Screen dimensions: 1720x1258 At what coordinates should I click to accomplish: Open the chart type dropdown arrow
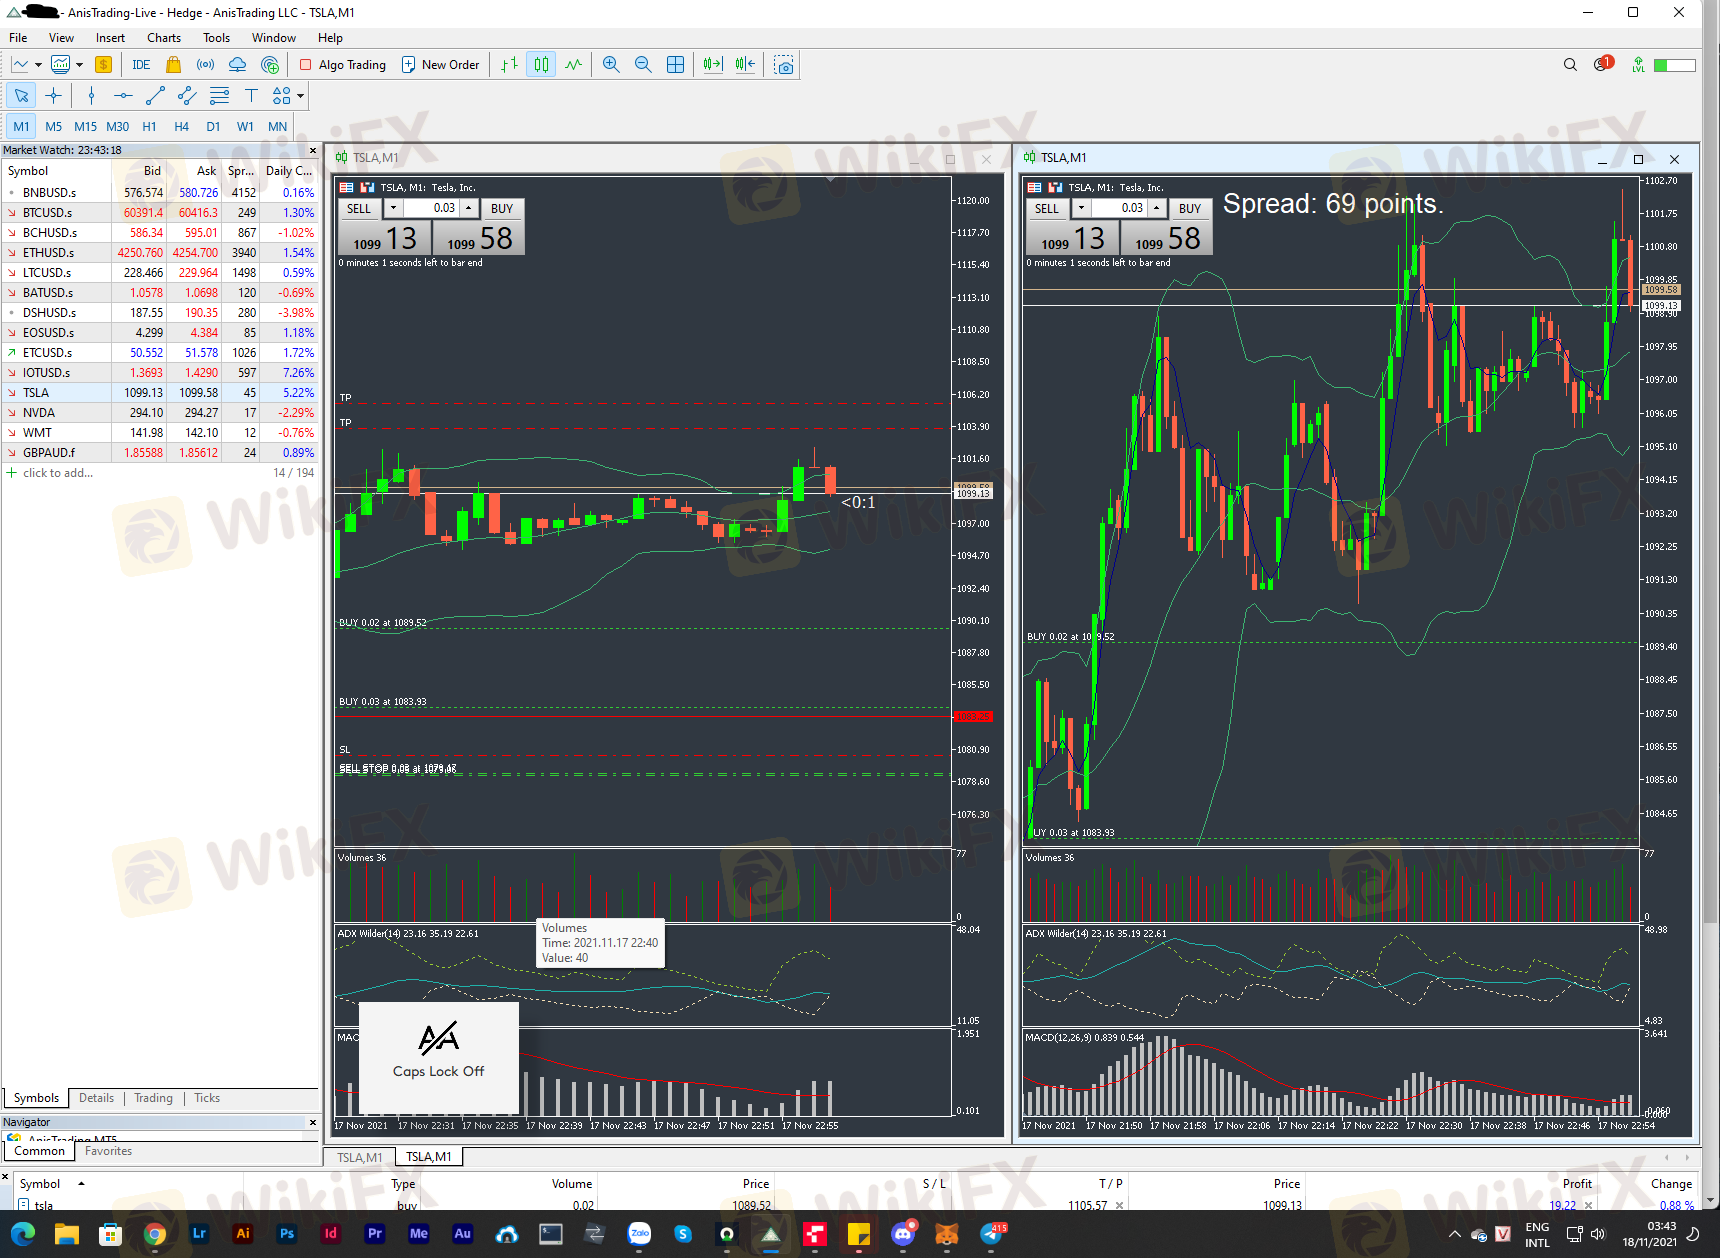tap(38, 65)
